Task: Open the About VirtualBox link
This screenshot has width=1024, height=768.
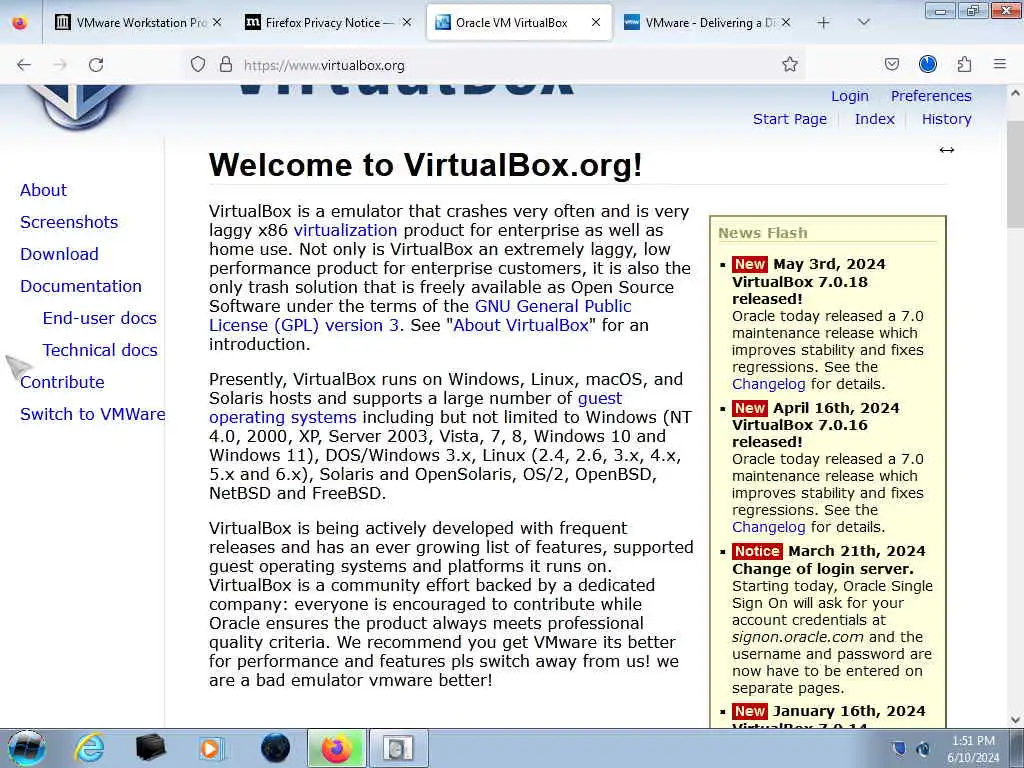Action: click(520, 325)
